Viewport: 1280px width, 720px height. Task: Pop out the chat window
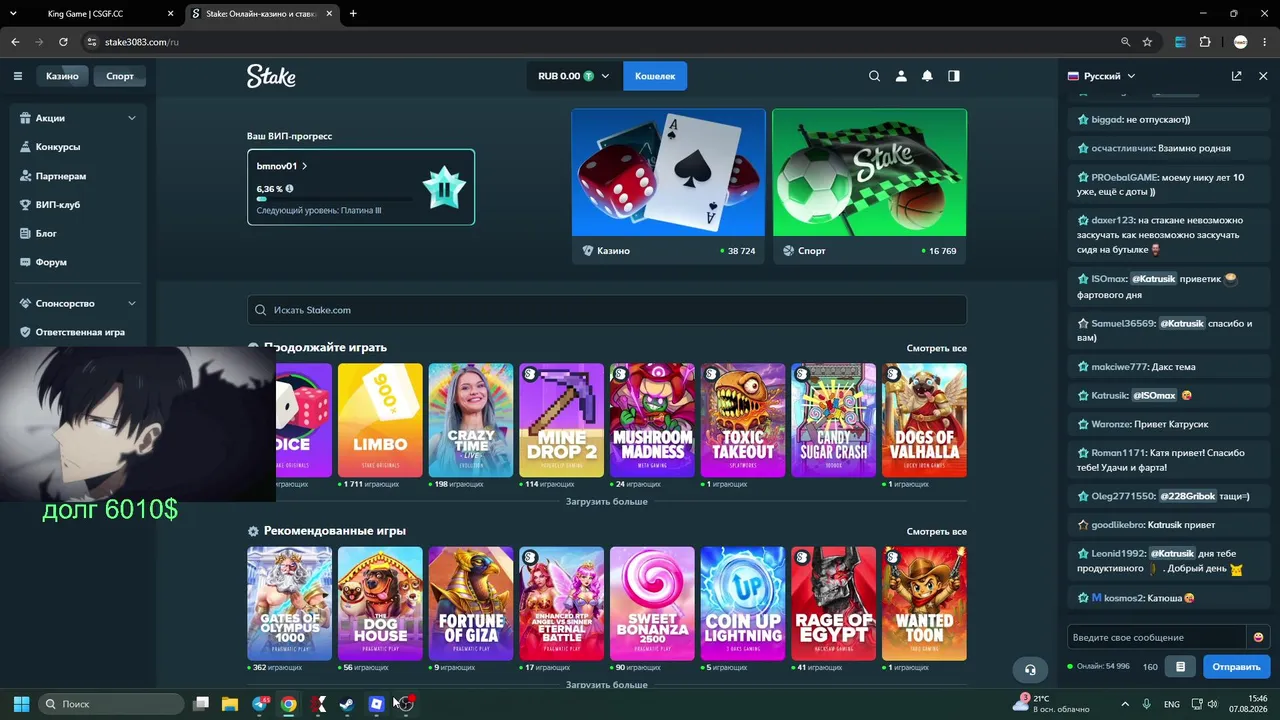click(x=1237, y=76)
